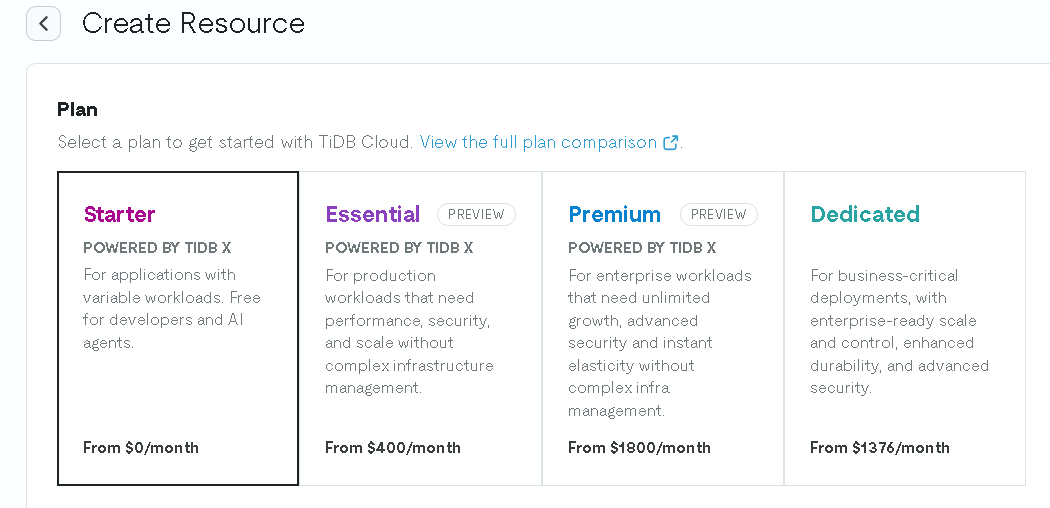Click the Dedicated plan description text

tap(899, 331)
